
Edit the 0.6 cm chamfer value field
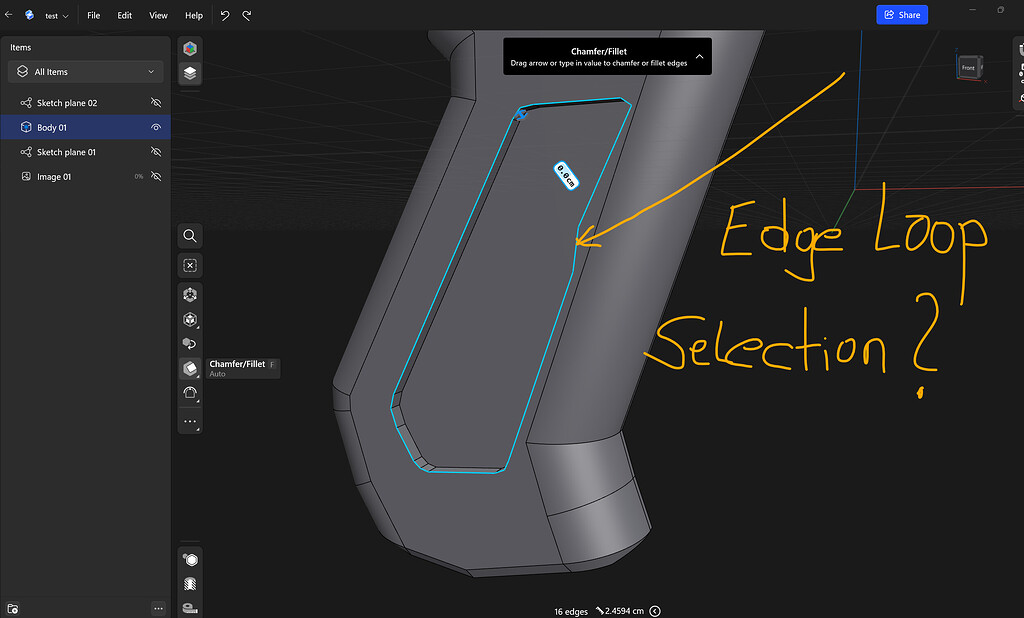click(566, 175)
